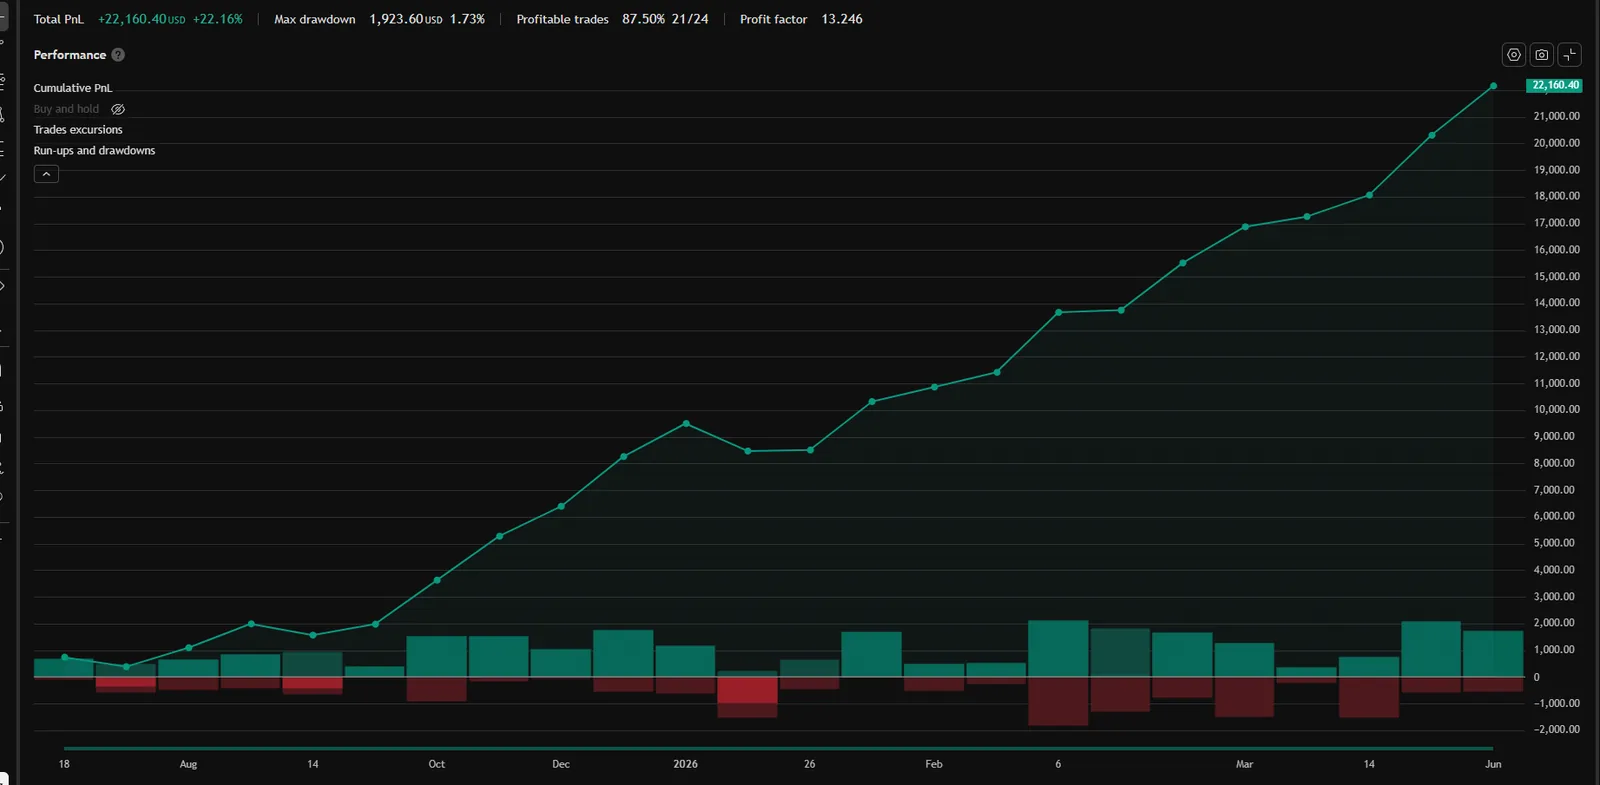Image resolution: width=1600 pixels, height=785 pixels.
Task: Click the 1,923.60 USD drawdown value
Action: [405, 19]
